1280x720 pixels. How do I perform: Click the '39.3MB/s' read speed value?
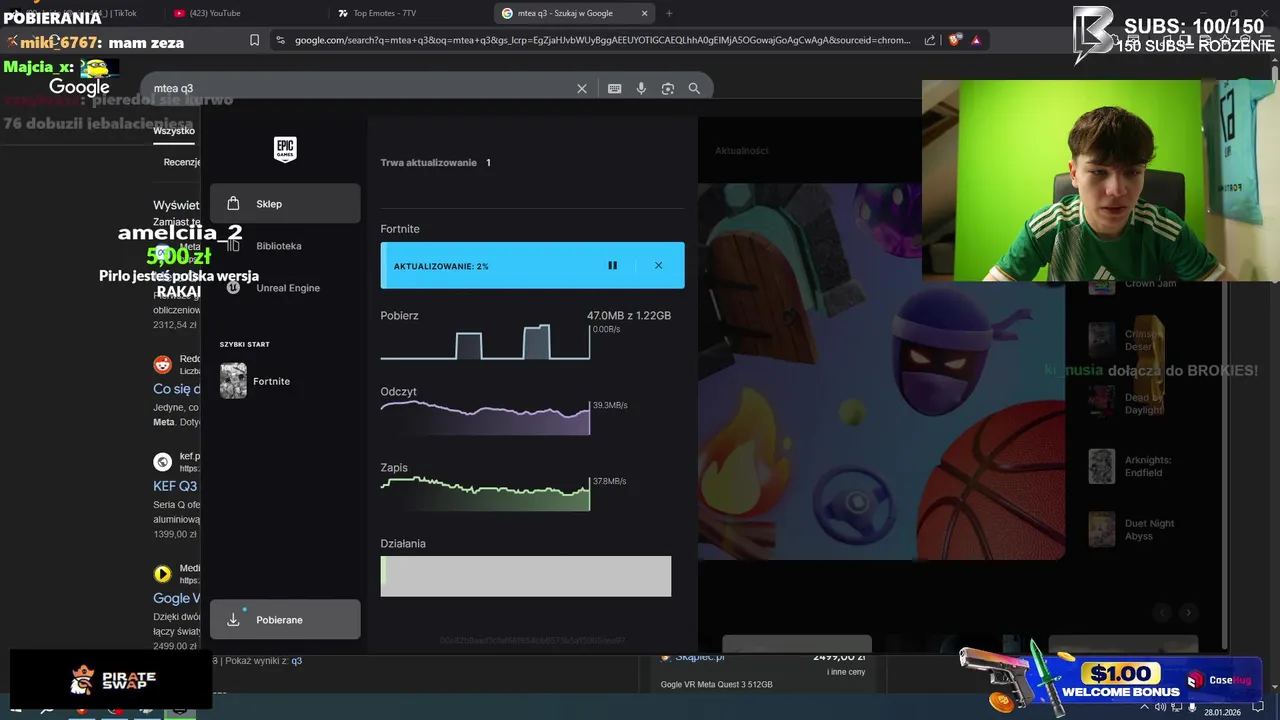tap(610, 405)
